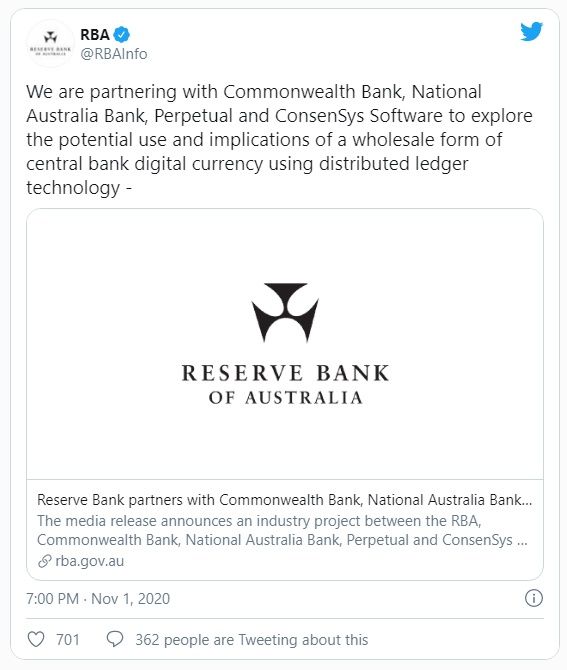Click the media release description text
Image resolution: width=567 pixels, height=670 pixels.
[x=282, y=530]
